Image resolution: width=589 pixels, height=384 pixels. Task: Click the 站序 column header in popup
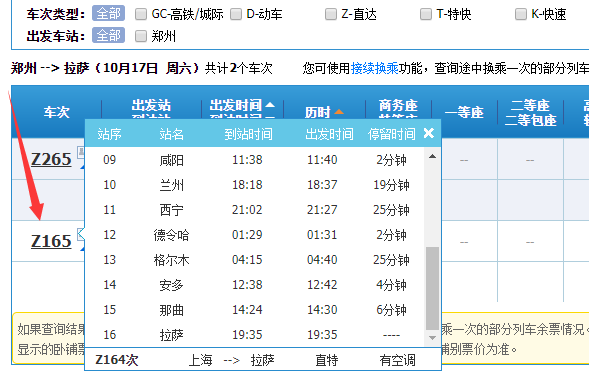(x=109, y=134)
